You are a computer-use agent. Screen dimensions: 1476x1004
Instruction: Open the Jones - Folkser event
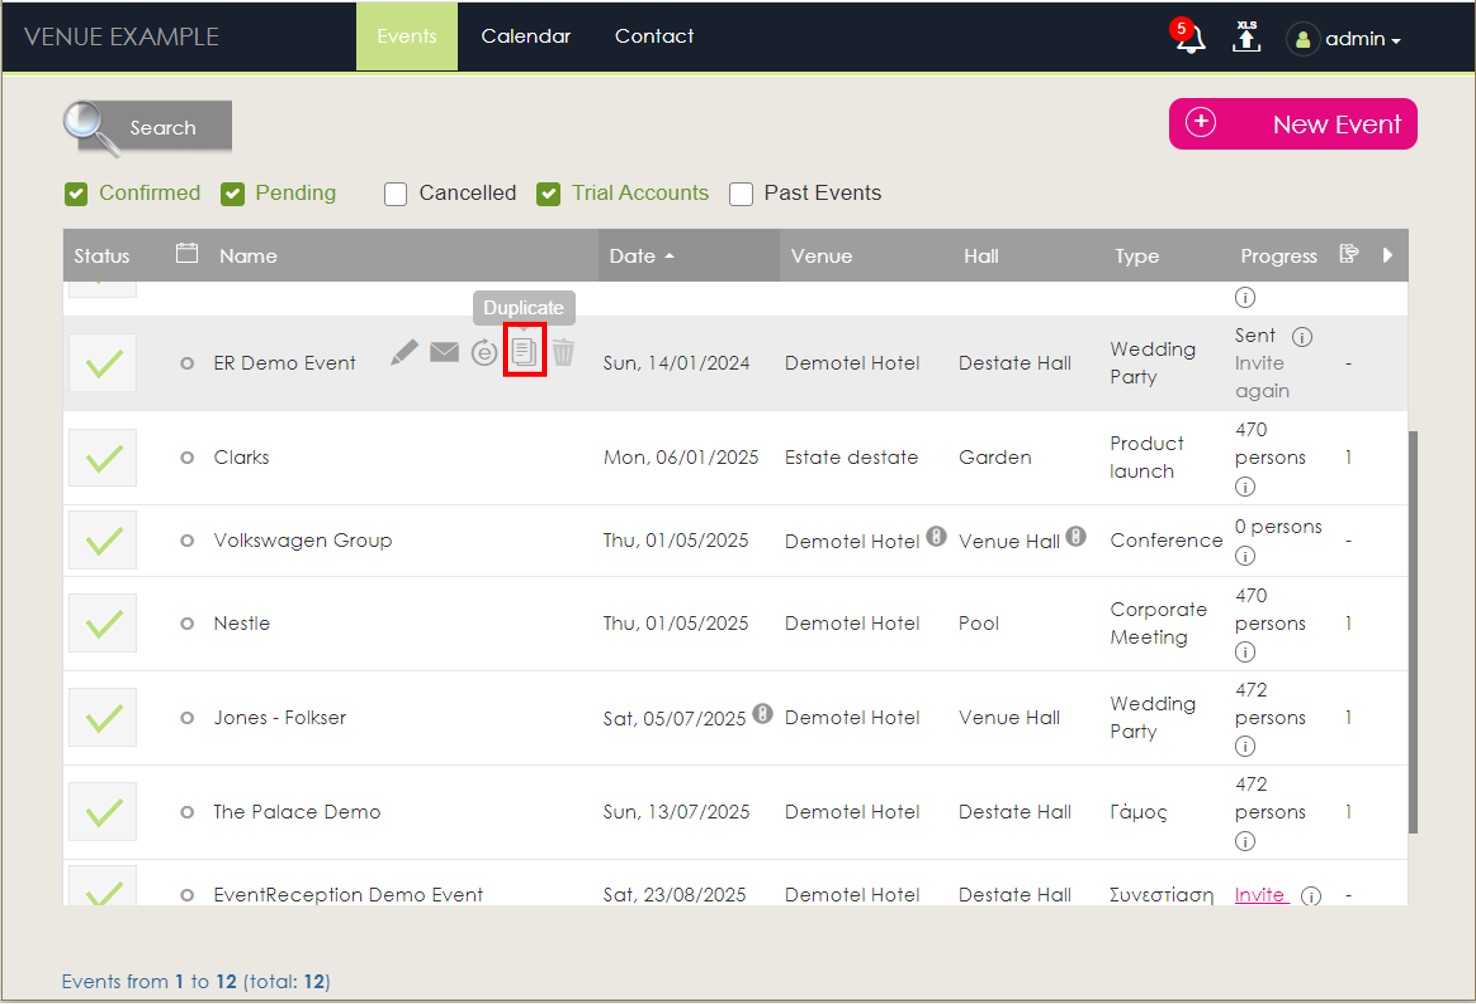coord(280,718)
